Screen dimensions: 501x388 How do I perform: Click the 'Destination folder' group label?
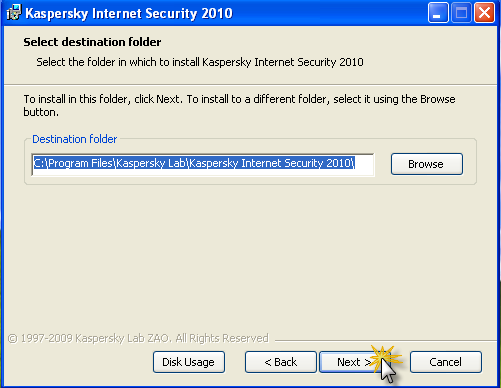coord(75,139)
